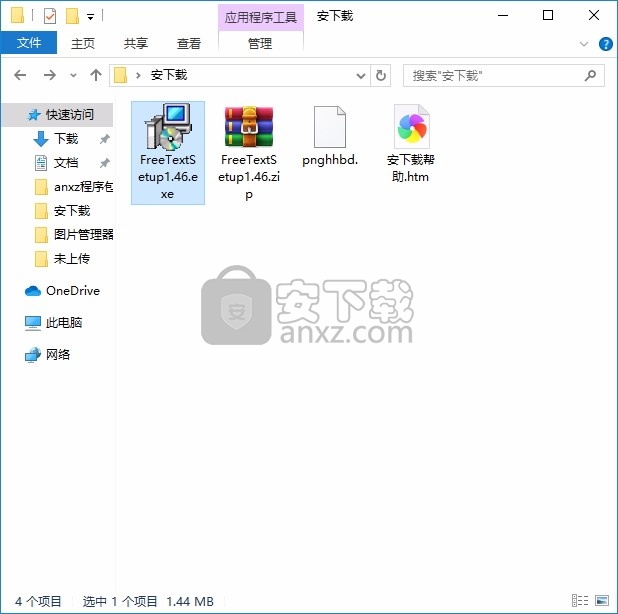This screenshot has width=618, height=614.
Task: Select OneDrive in the navigation pane
Action: click(72, 291)
